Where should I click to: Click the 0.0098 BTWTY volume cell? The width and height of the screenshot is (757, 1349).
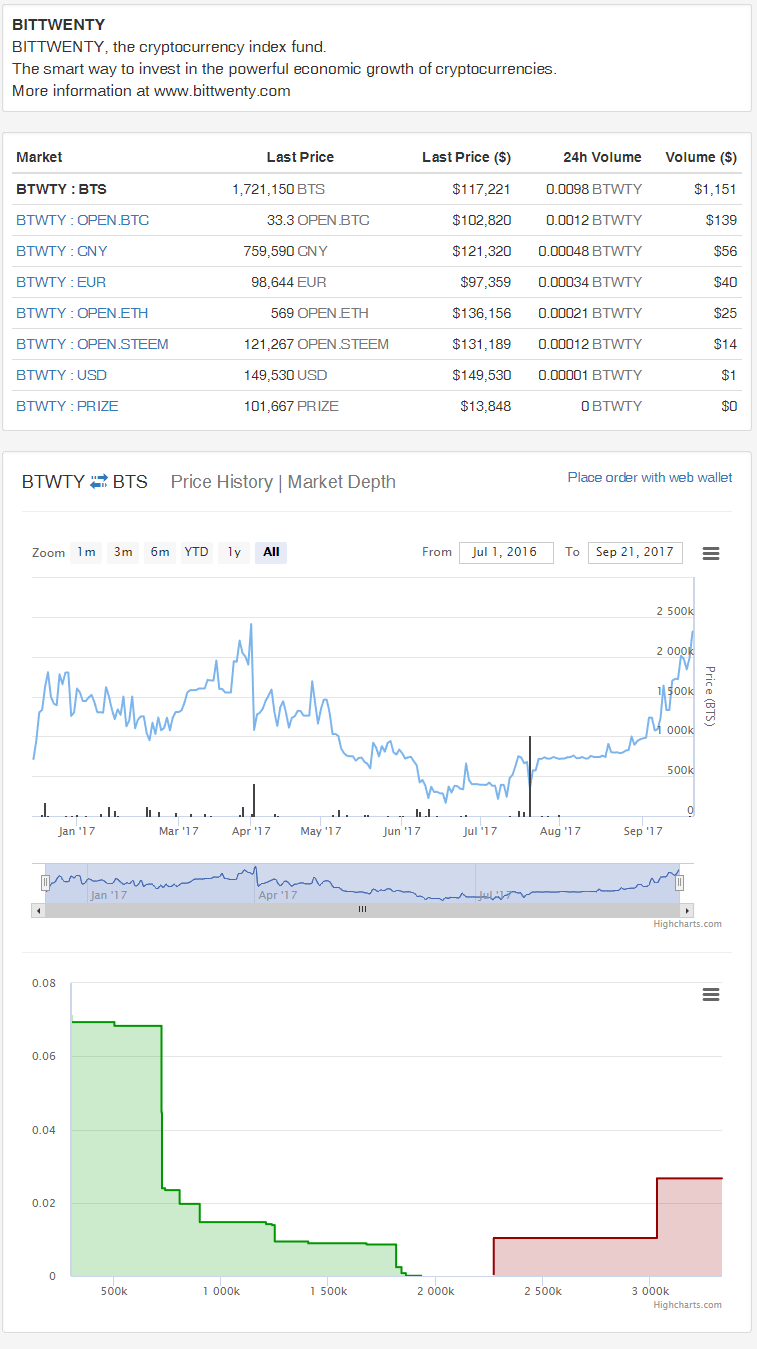pos(594,189)
